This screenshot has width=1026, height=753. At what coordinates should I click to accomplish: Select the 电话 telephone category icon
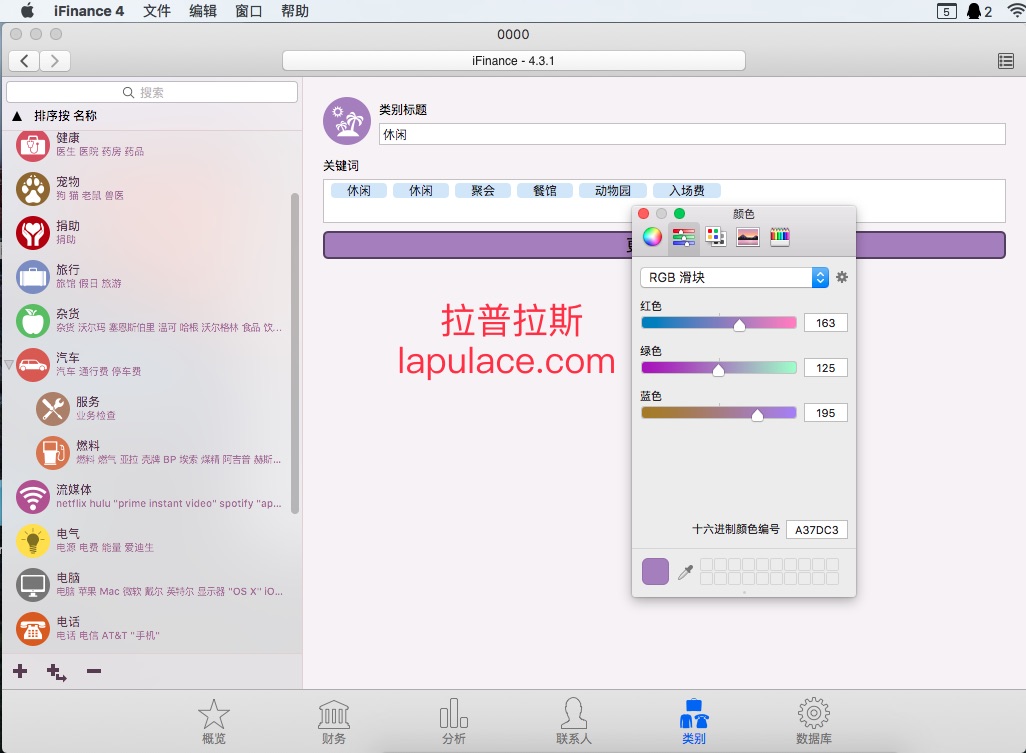click(33, 628)
